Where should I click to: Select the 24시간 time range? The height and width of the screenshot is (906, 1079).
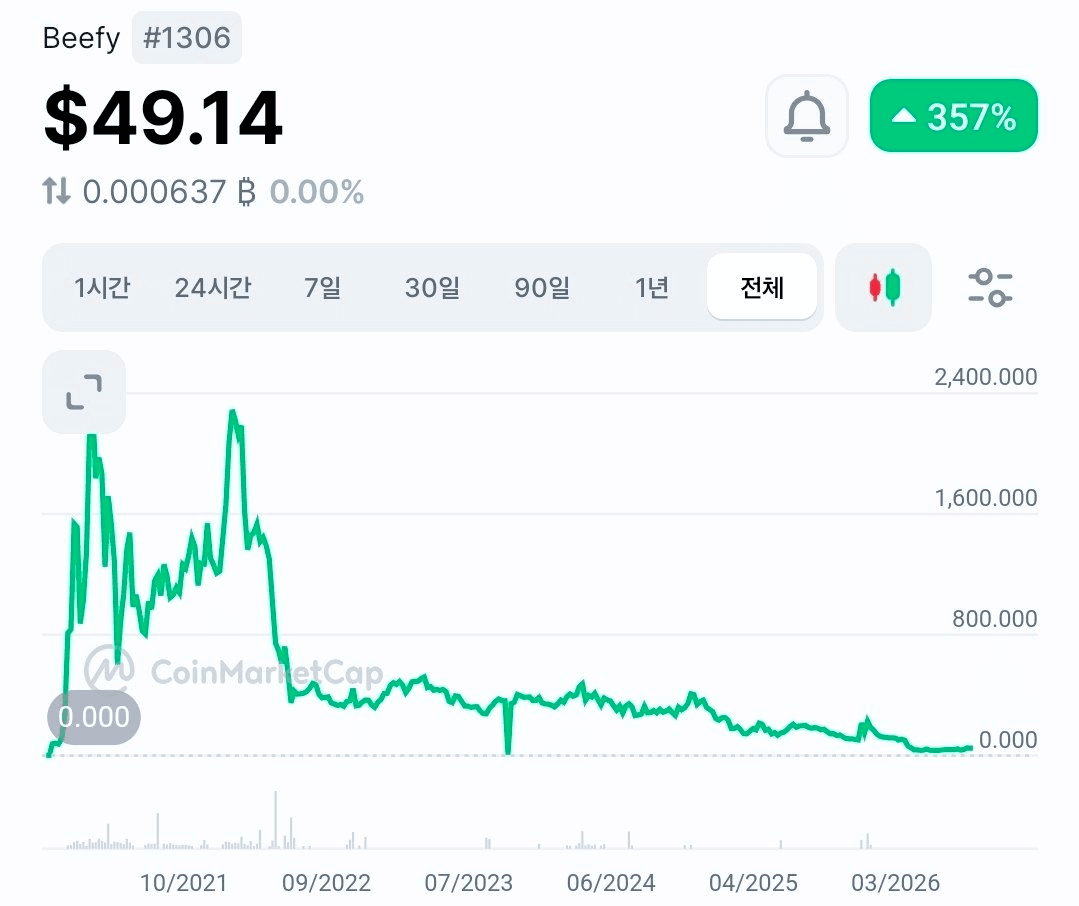(x=213, y=287)
